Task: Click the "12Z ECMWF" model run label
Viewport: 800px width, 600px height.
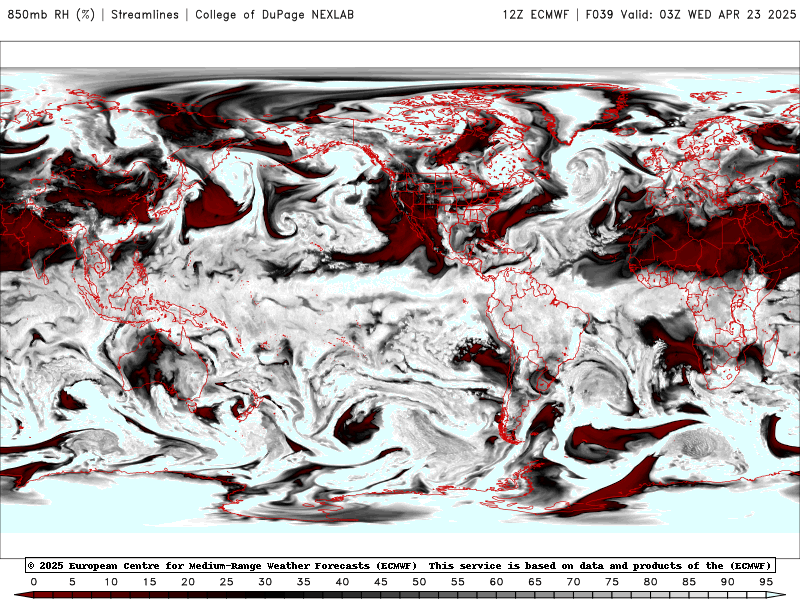Action: 536,14
